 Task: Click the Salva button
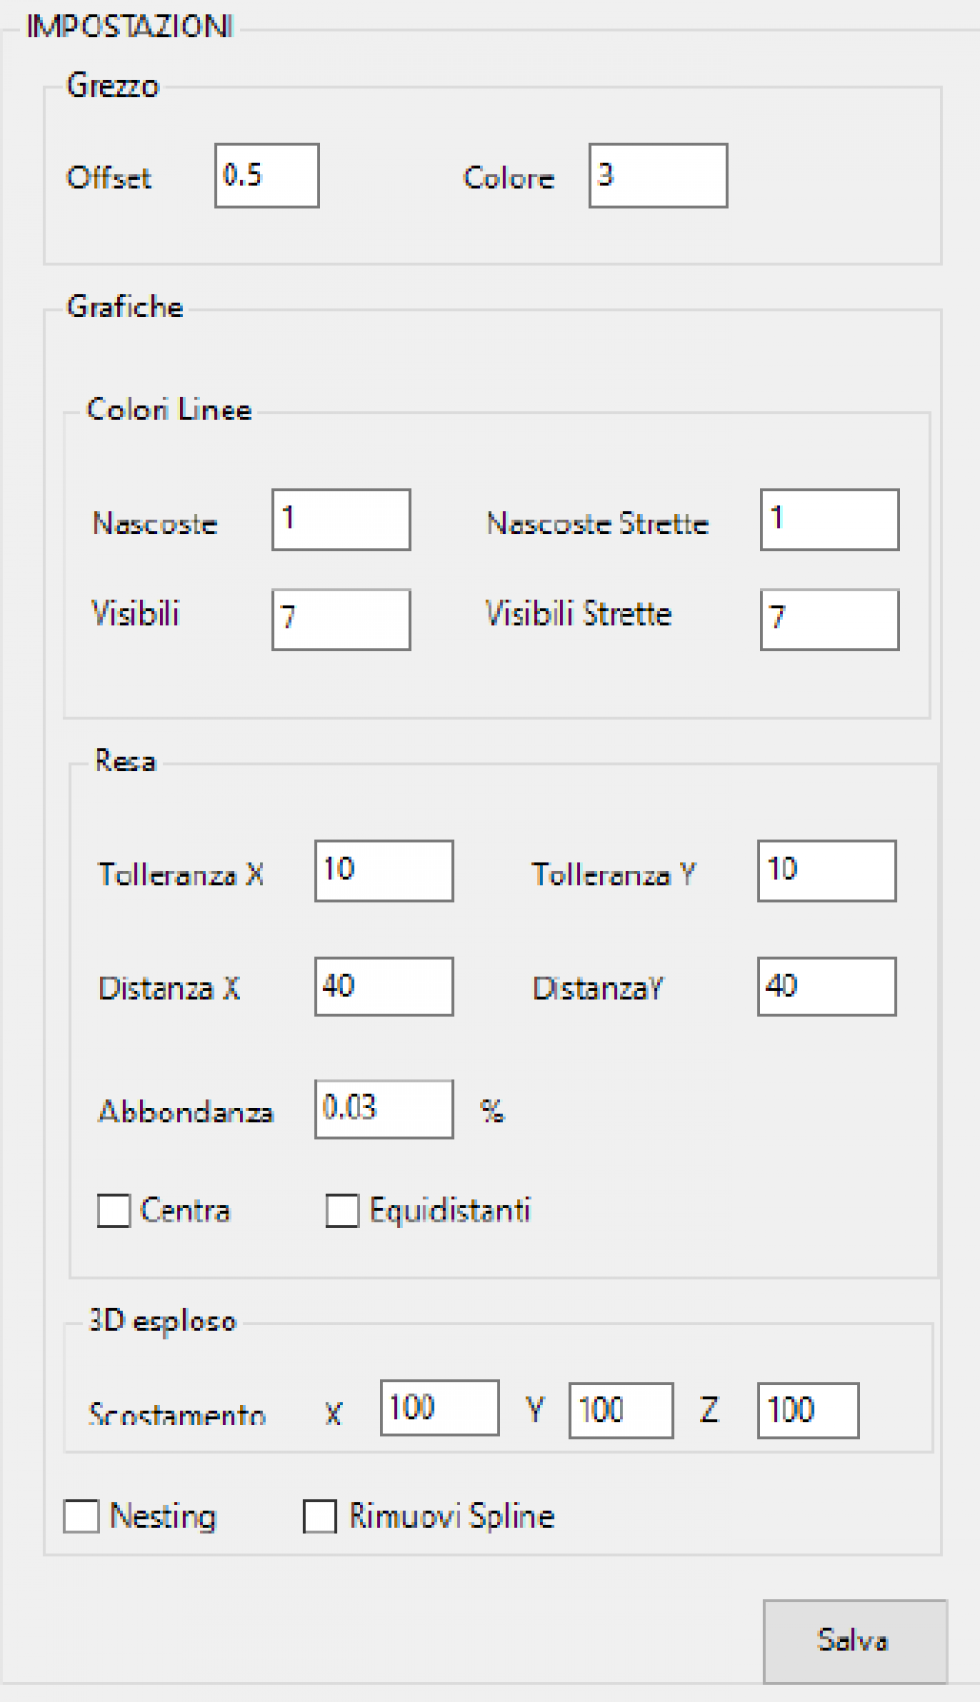[x=855, y=1640]
